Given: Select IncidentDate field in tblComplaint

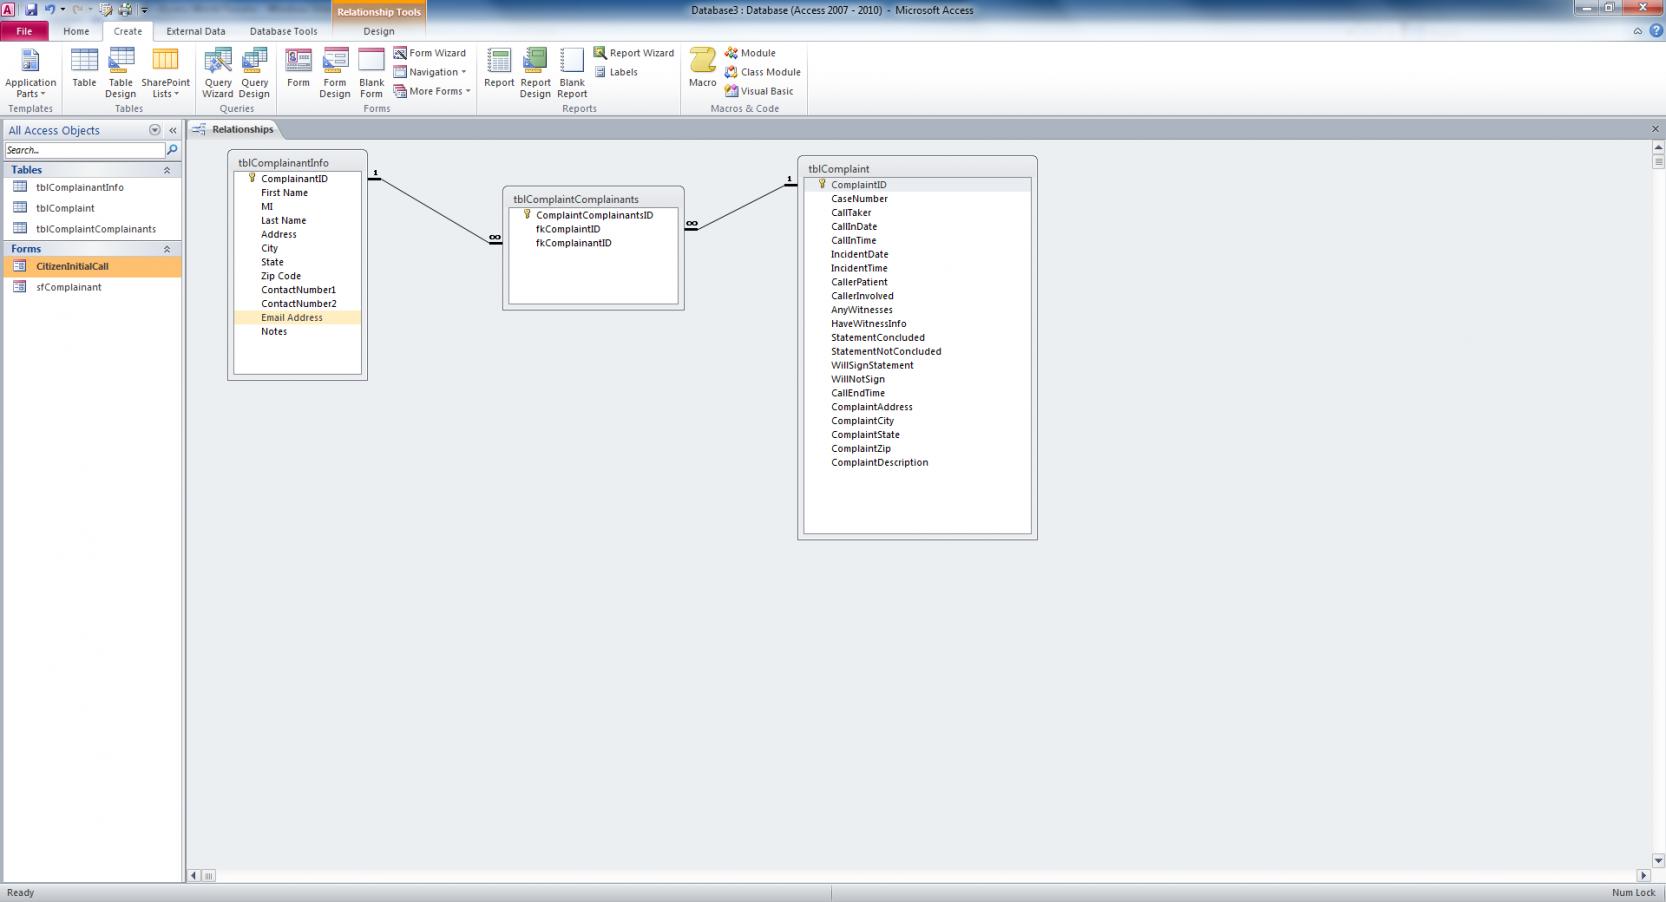Looking at the screenshot, I should click(x=917, y=254).
